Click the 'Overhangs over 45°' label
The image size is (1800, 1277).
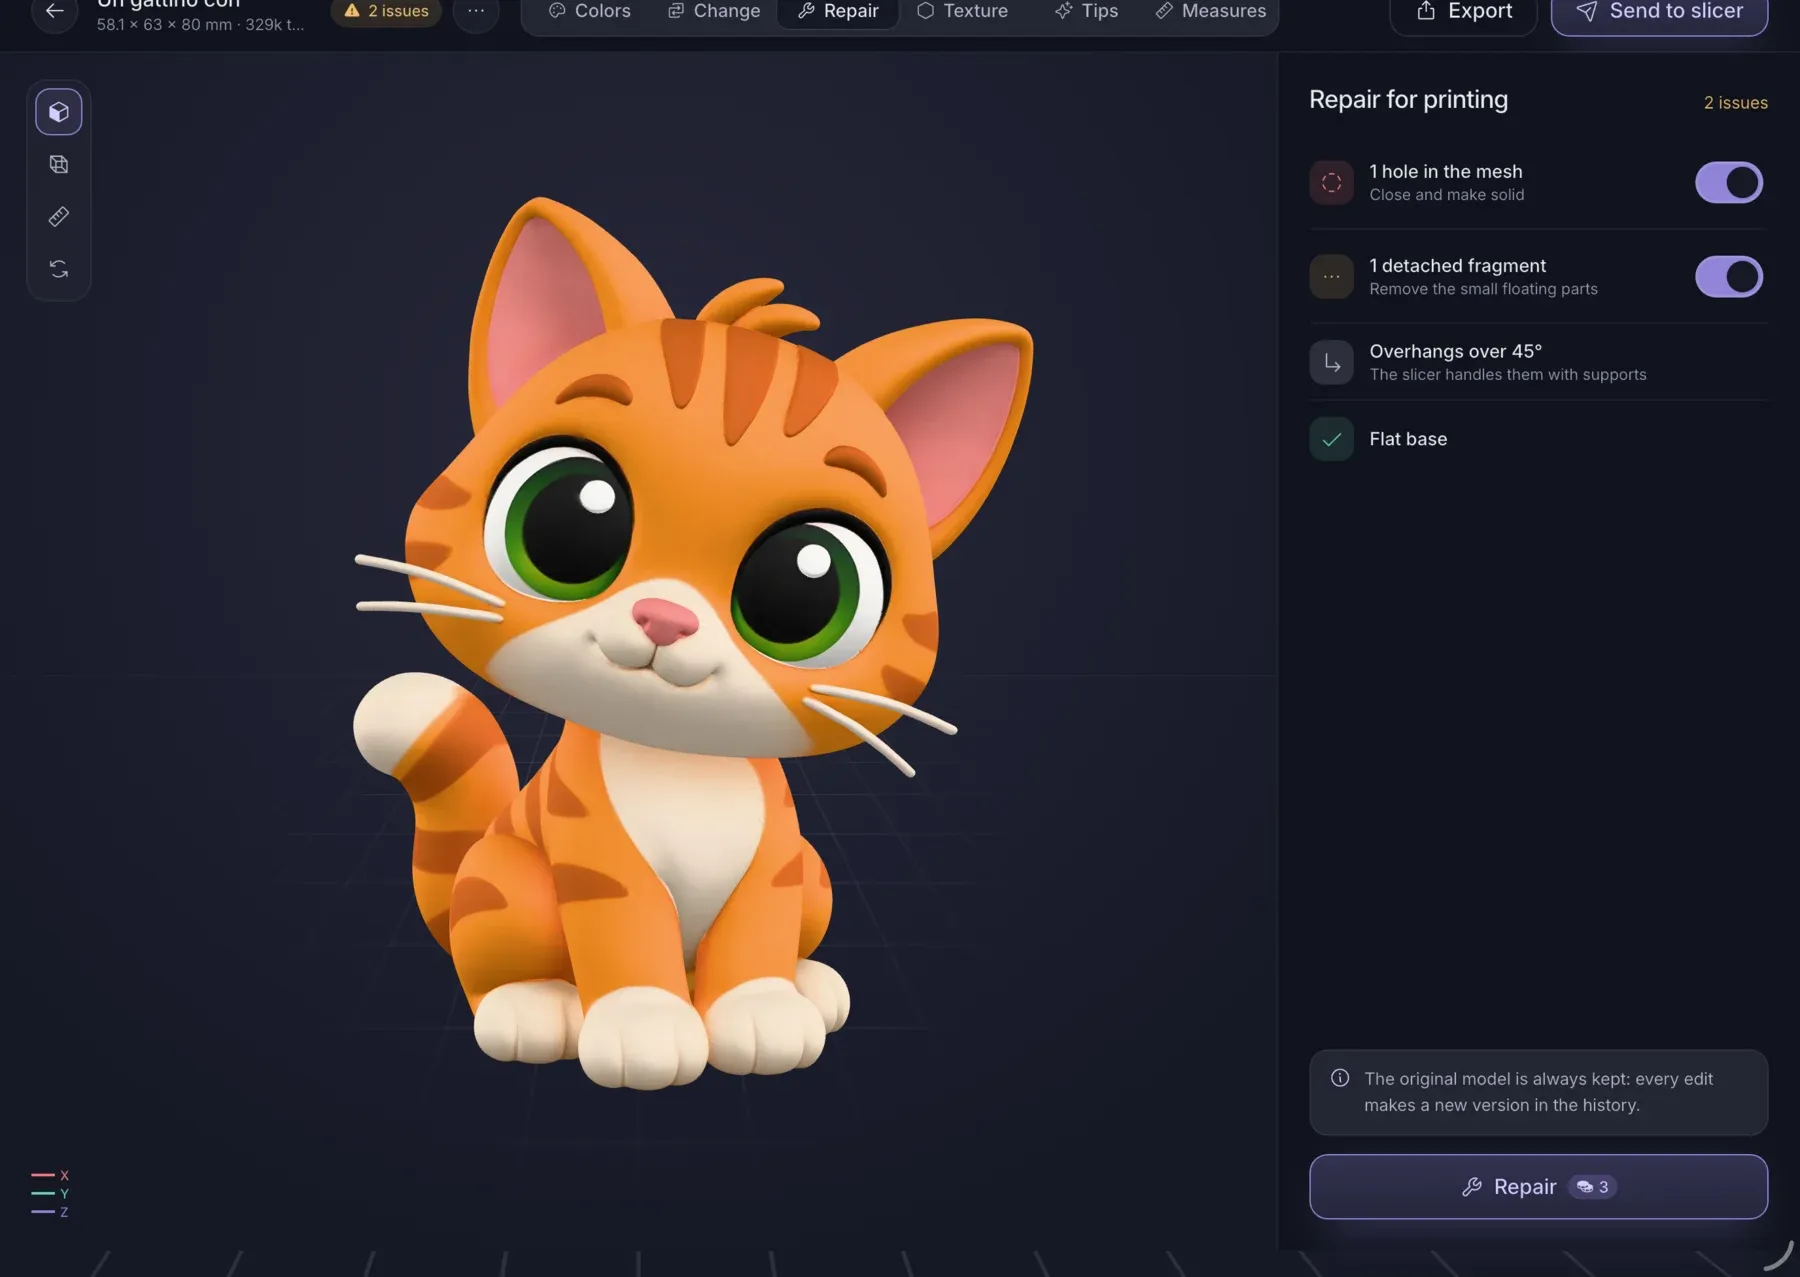click(x=1455, y=351)
